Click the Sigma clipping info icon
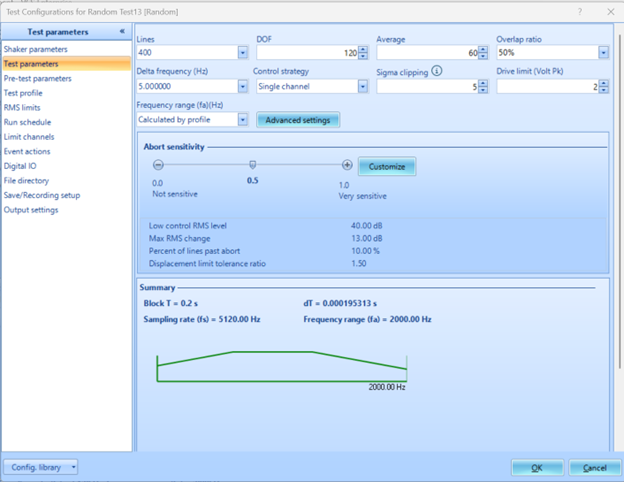The width and height of the screenshot is (624, 482). point(437,71)
